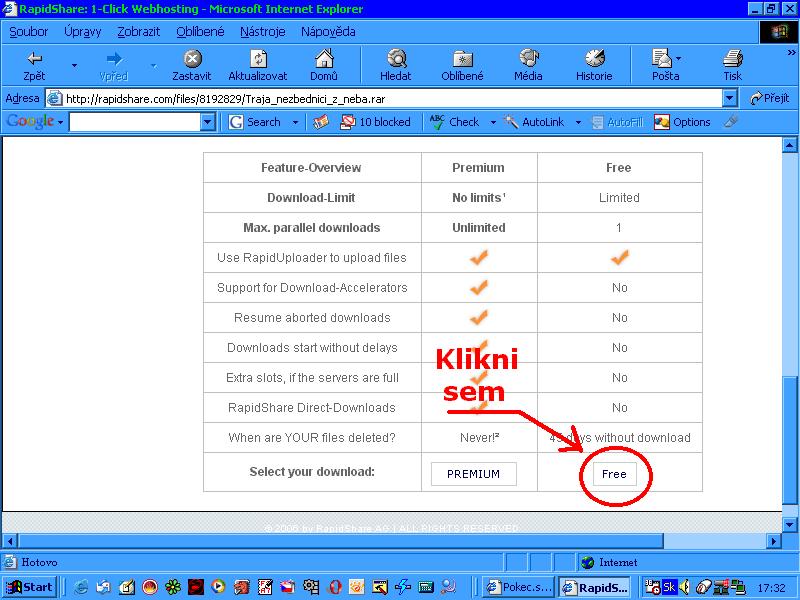Image resolution: width=800 pixels, height=600 pixels.
Task: Click 'Support for Download-Accelerators' row label
Action: (x=312, y=288)
